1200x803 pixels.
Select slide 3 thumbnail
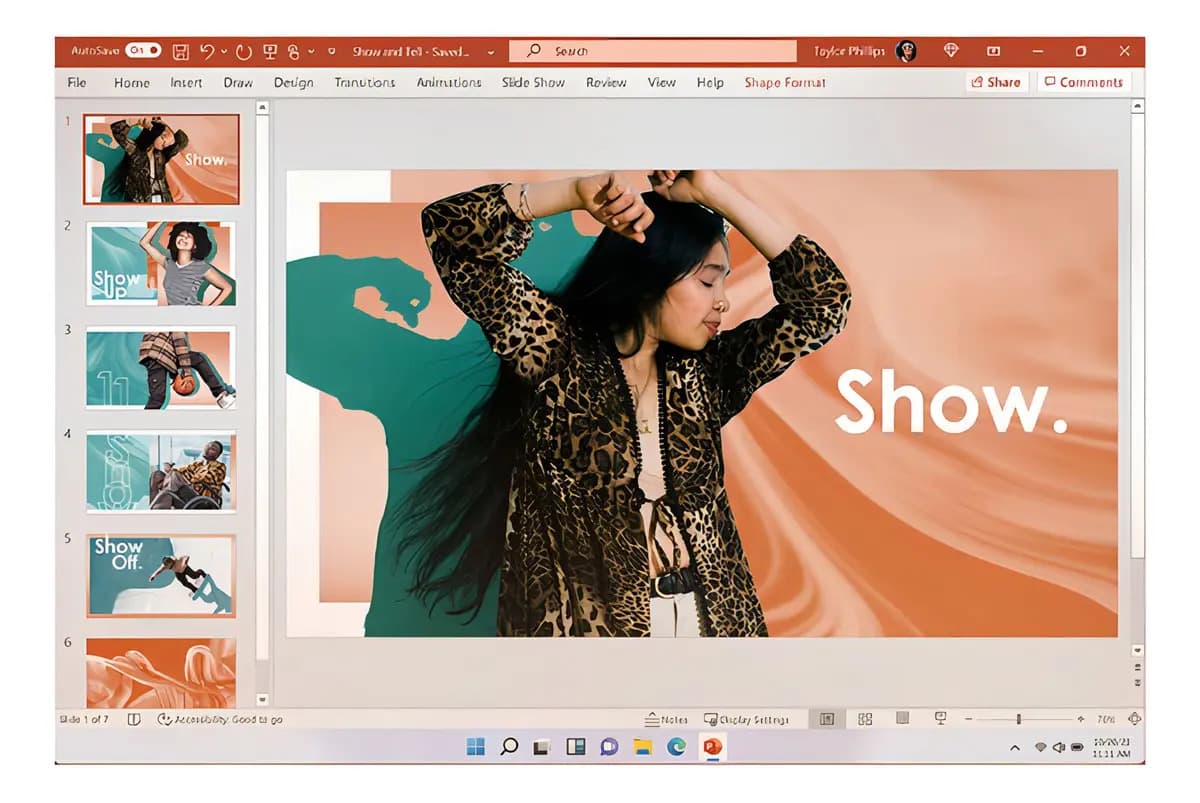click(161, 367)
